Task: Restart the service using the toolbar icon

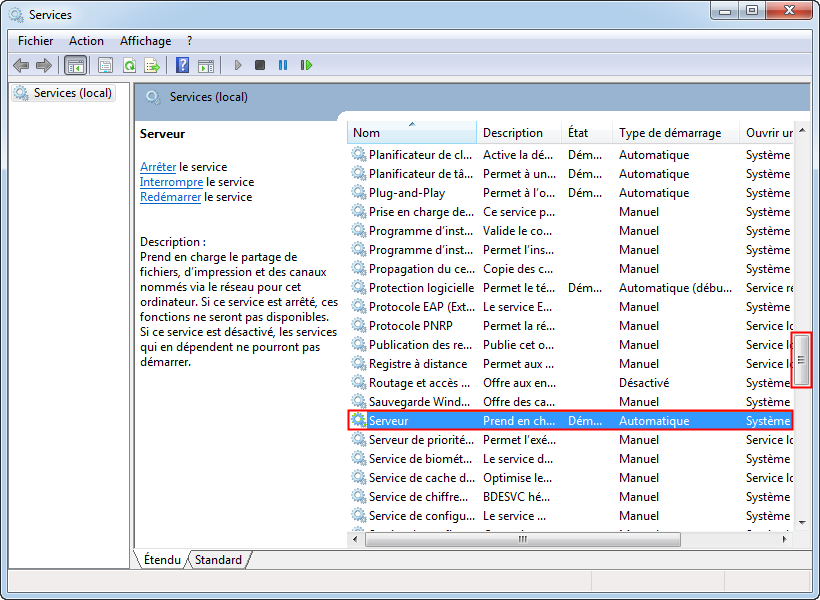Action: tap(307, 65)
